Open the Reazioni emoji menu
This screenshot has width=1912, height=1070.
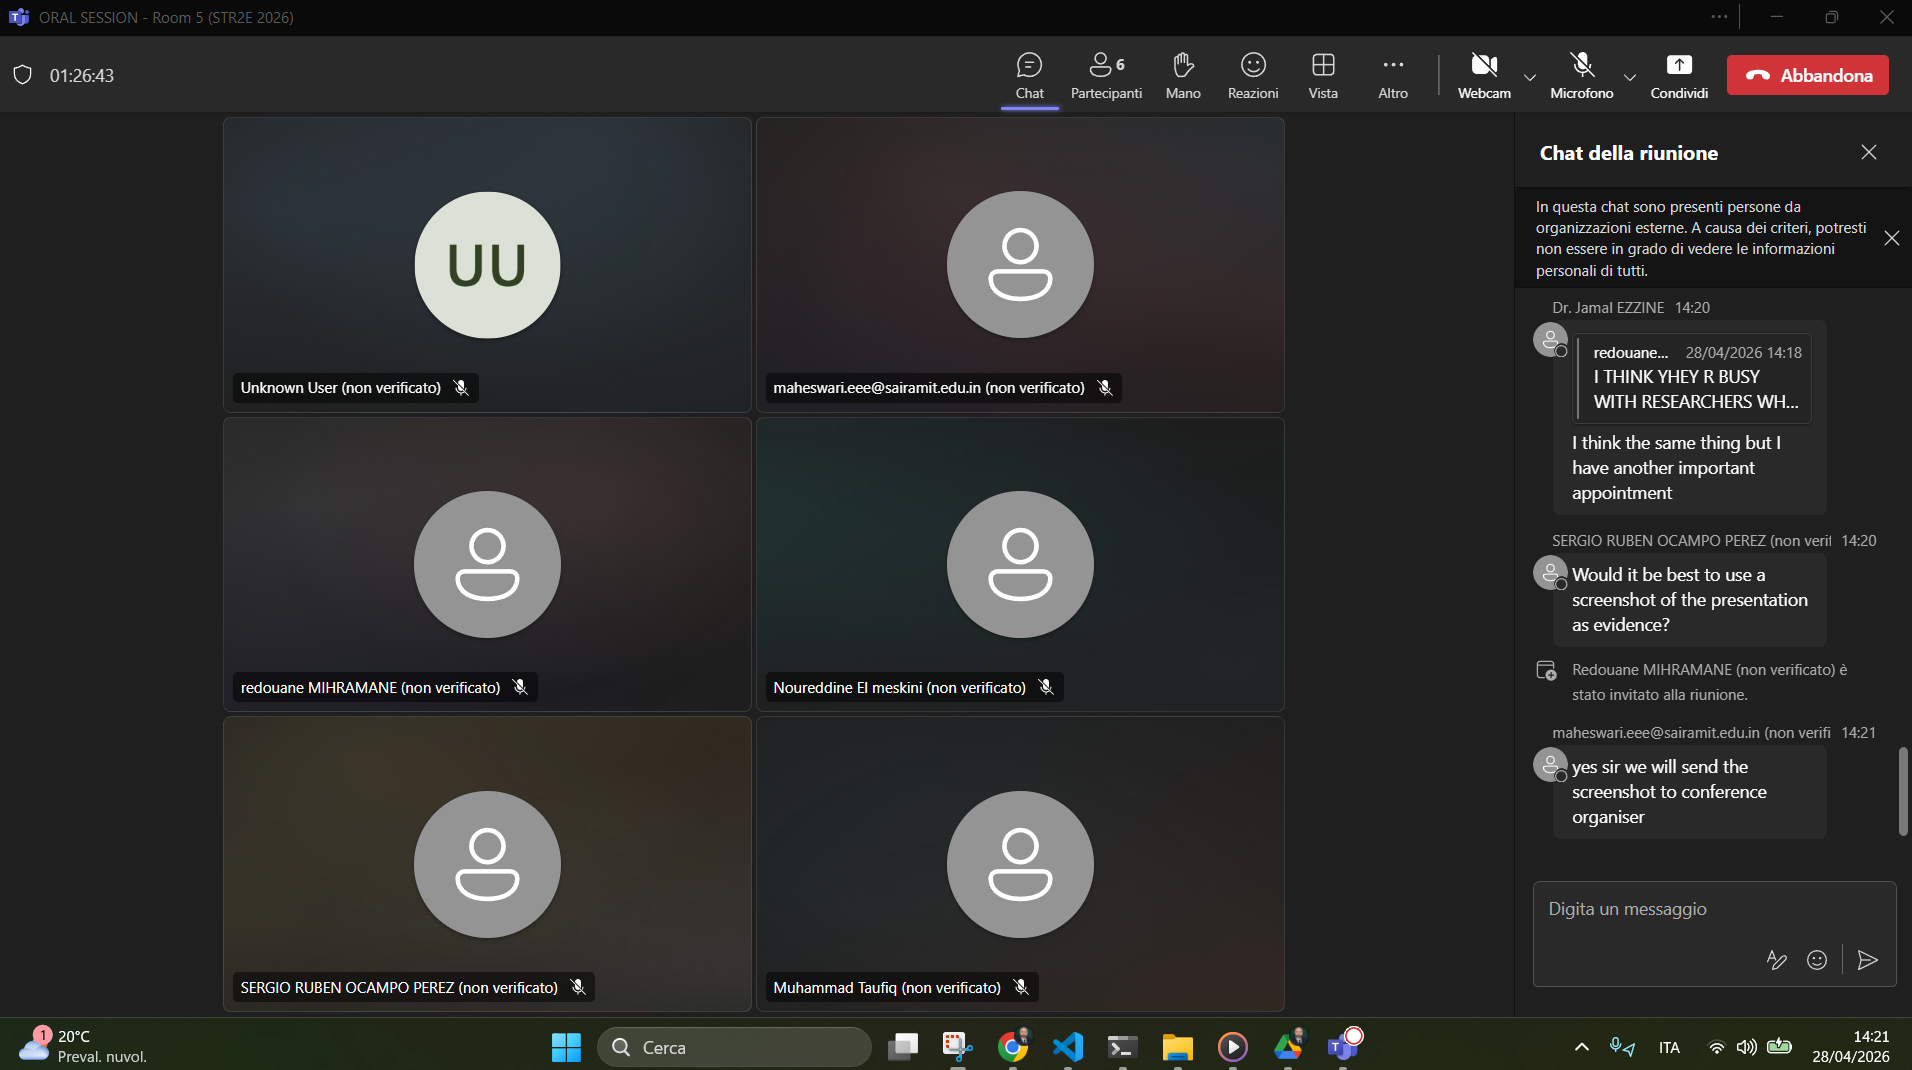click(x=1252, y=76)
